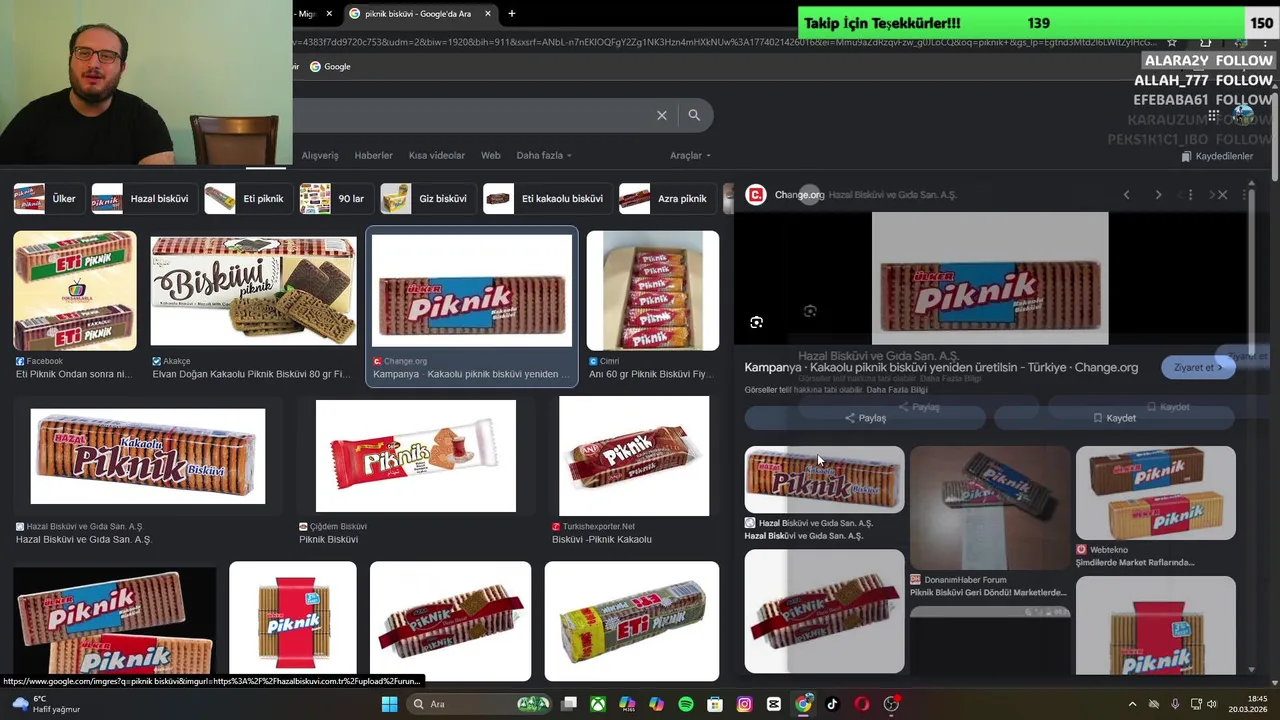Expand Araçlar tools dropdown
Image resolution: width=1280 pixels, height=720 pixels.
pyautogui.click(x=690, y=156)
